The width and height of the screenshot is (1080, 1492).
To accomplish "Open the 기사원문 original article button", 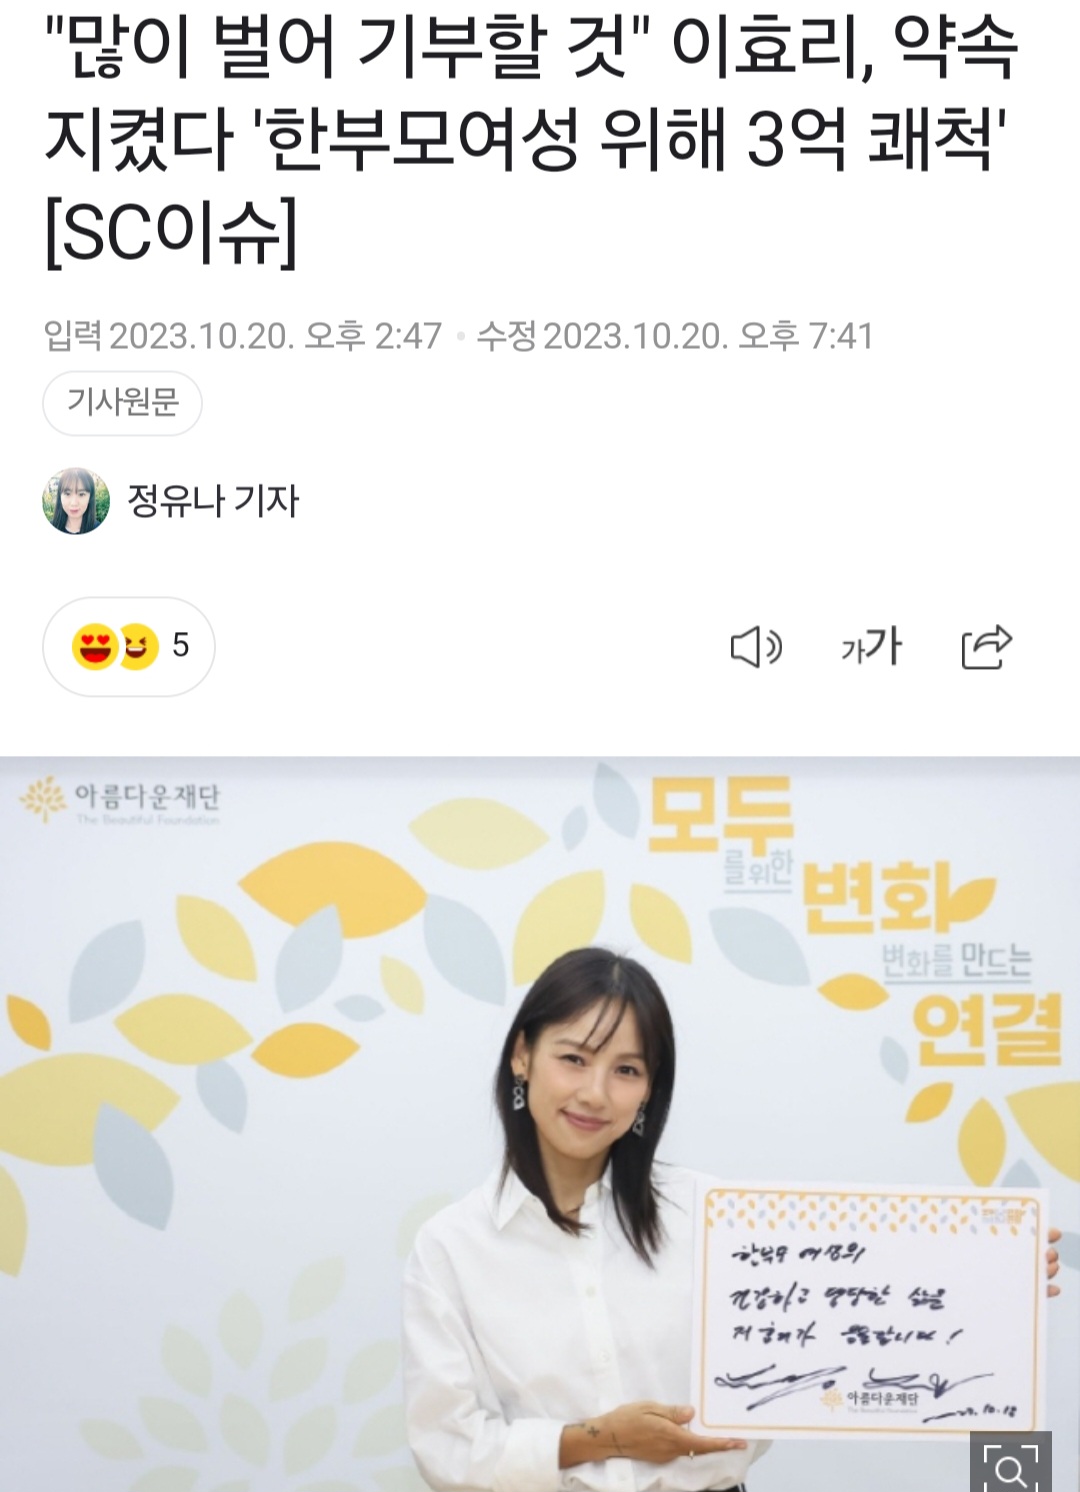I will pos(122,403).
